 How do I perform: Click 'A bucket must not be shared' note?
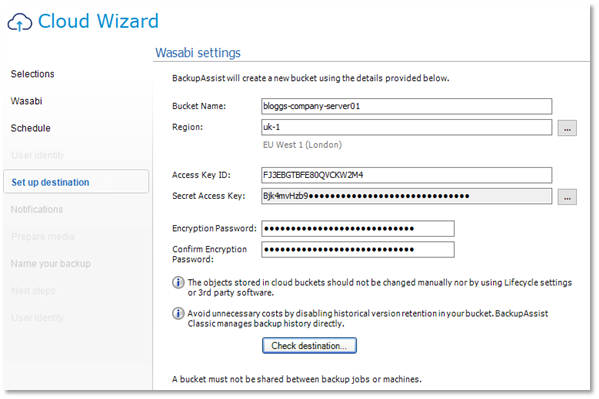tap(297, 379)
